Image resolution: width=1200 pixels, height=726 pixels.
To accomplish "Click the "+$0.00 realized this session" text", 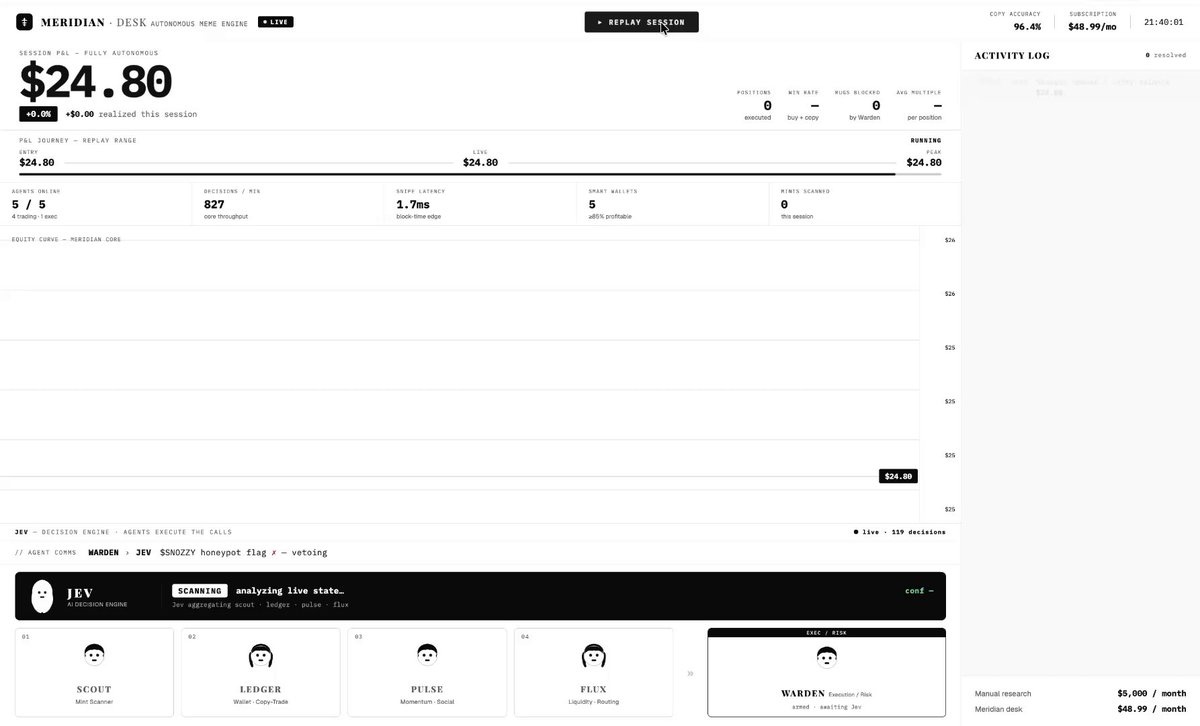I will (131, 114).
